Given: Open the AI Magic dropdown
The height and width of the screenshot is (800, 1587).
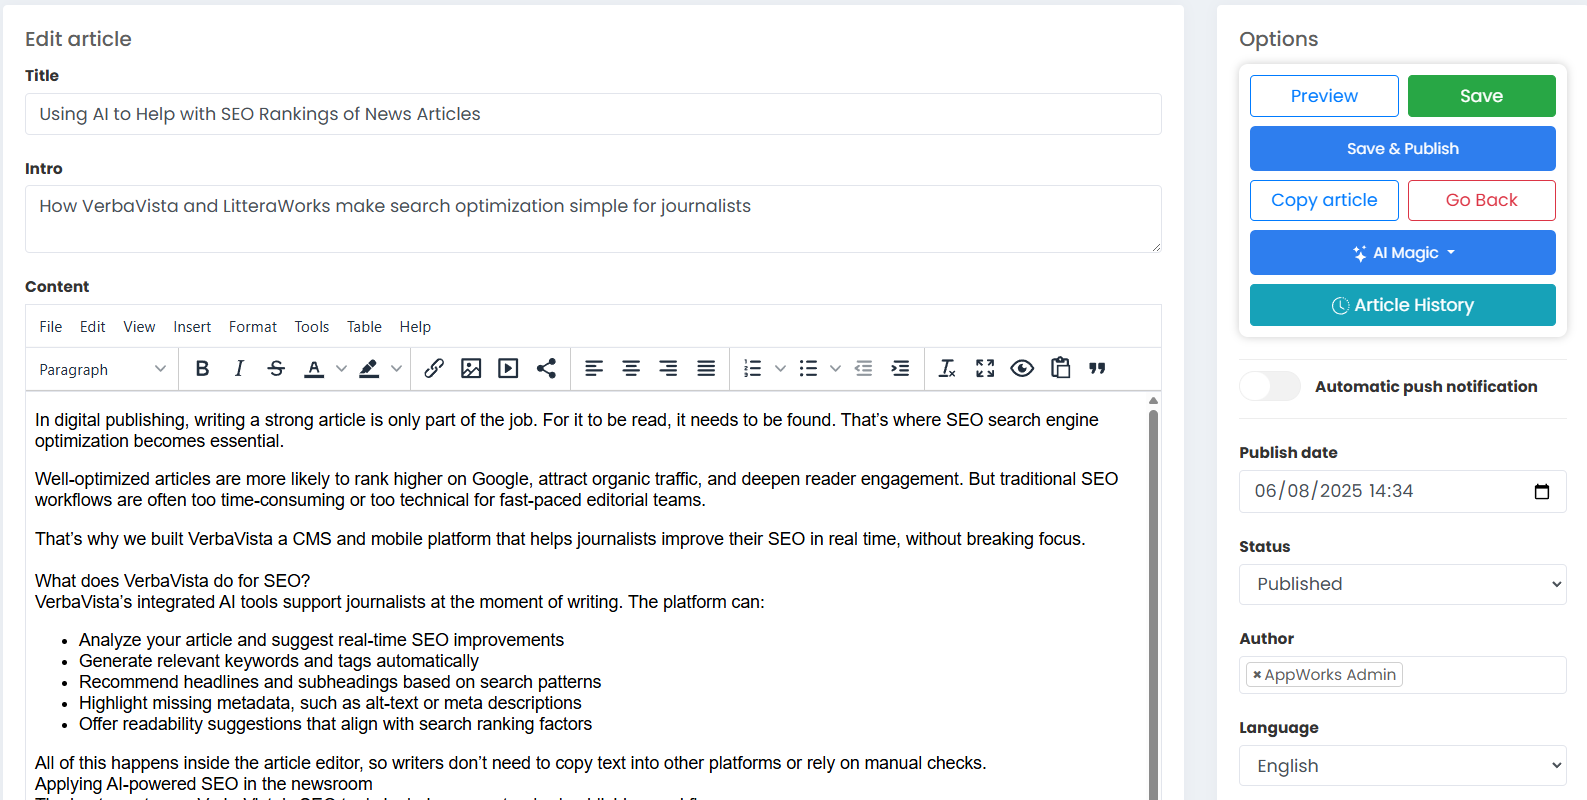Looking at the screenshot, I should (1402, 253).
